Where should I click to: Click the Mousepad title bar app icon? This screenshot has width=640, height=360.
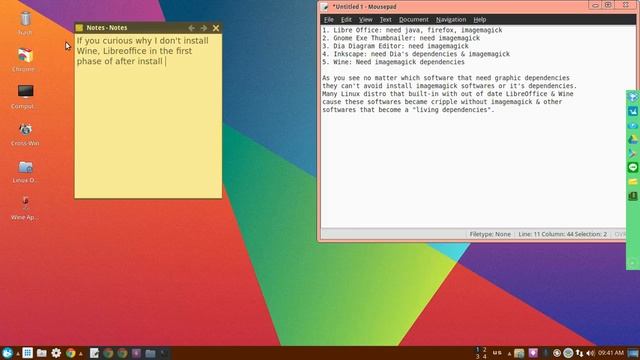click(x=325, y=7)
